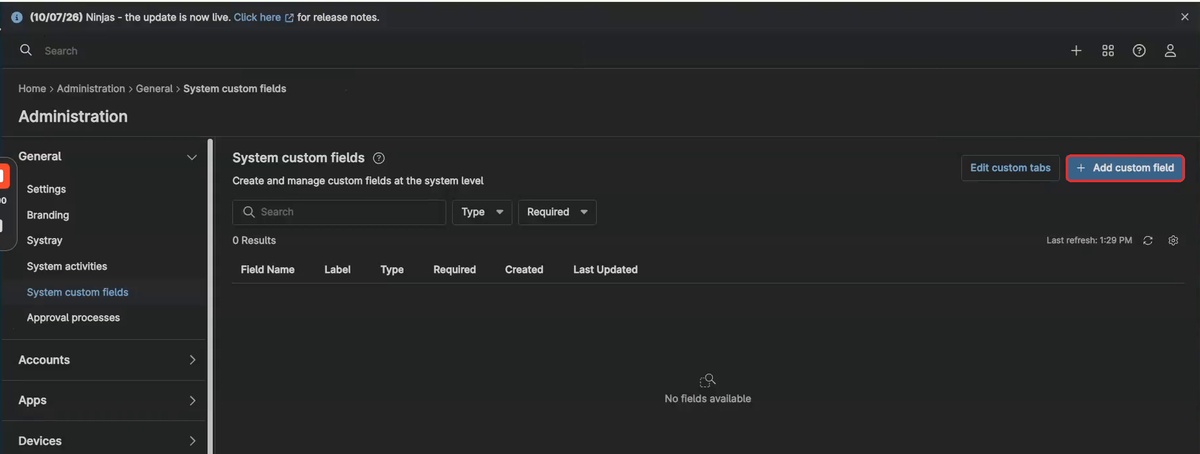Open Systray in the sidebar
The image size is (1200, 454).
click(45, 241)
